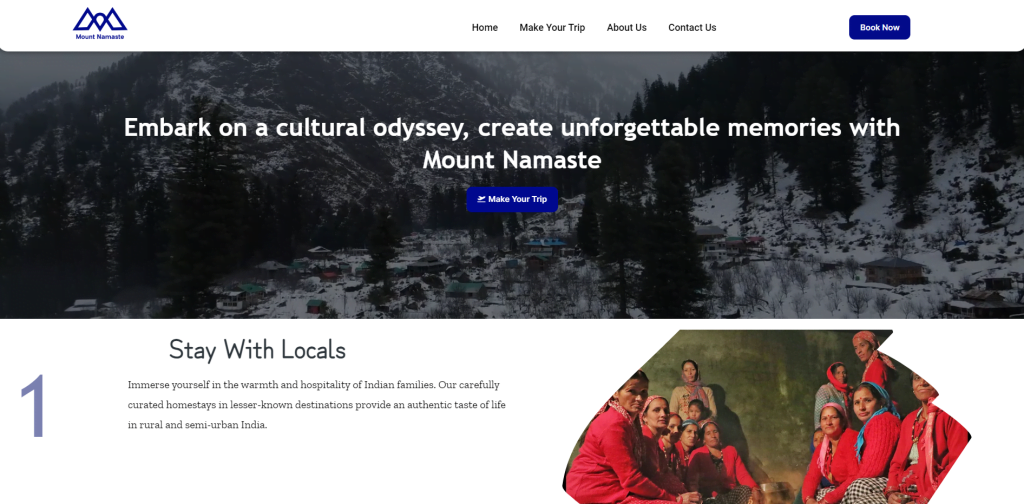
Task: Click the Stay With Locals heading
Action: coord(257,349)
